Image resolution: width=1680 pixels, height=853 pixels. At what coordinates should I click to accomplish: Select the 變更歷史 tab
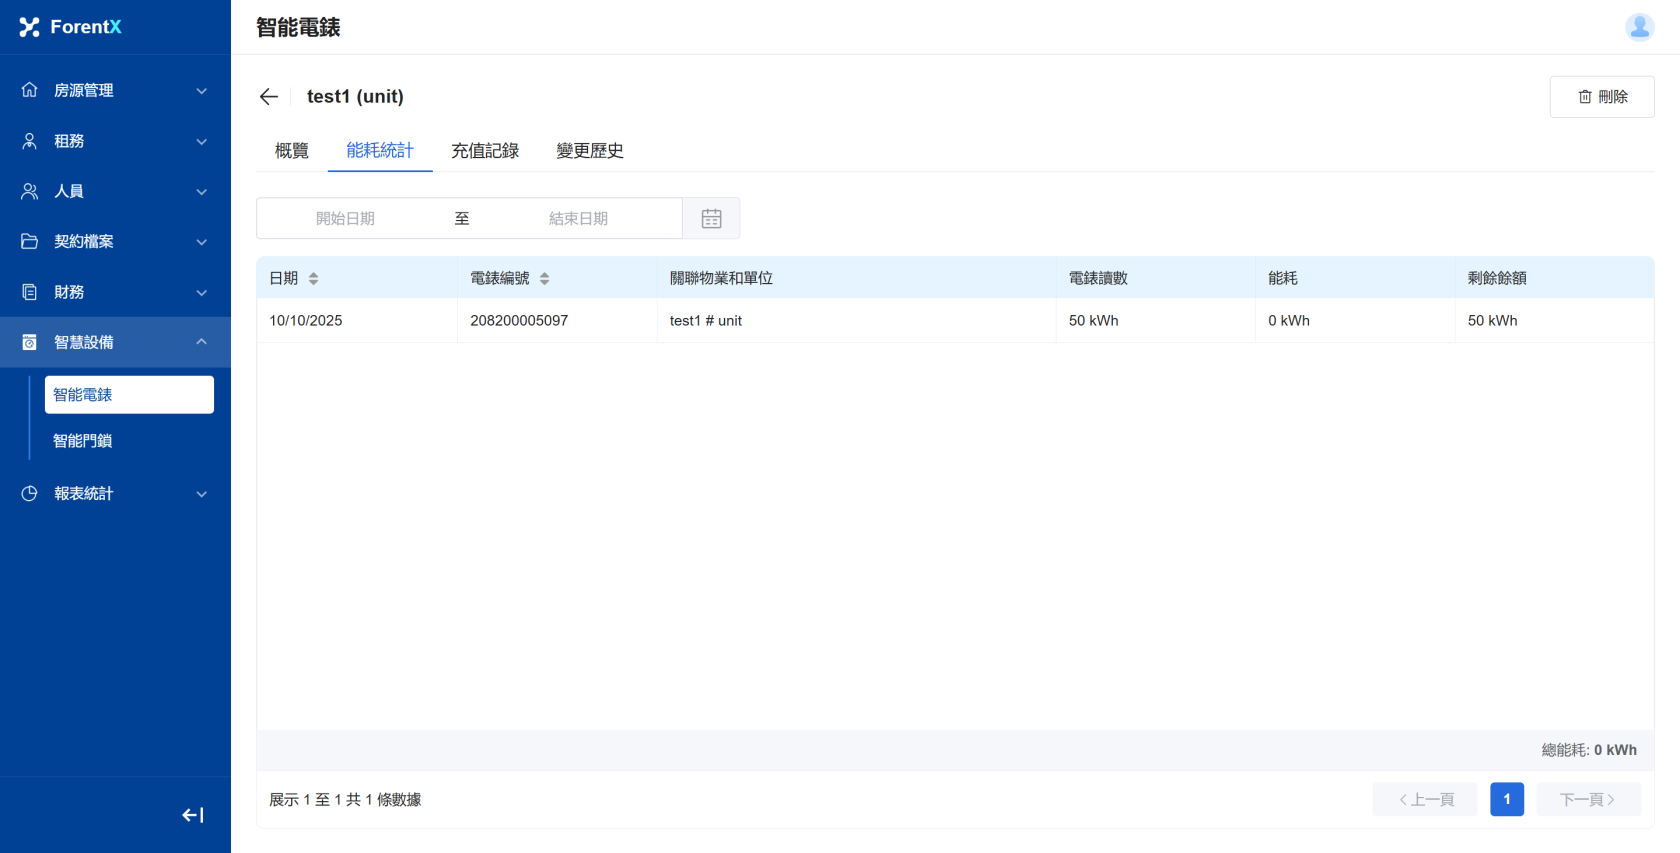coord(590,151)
